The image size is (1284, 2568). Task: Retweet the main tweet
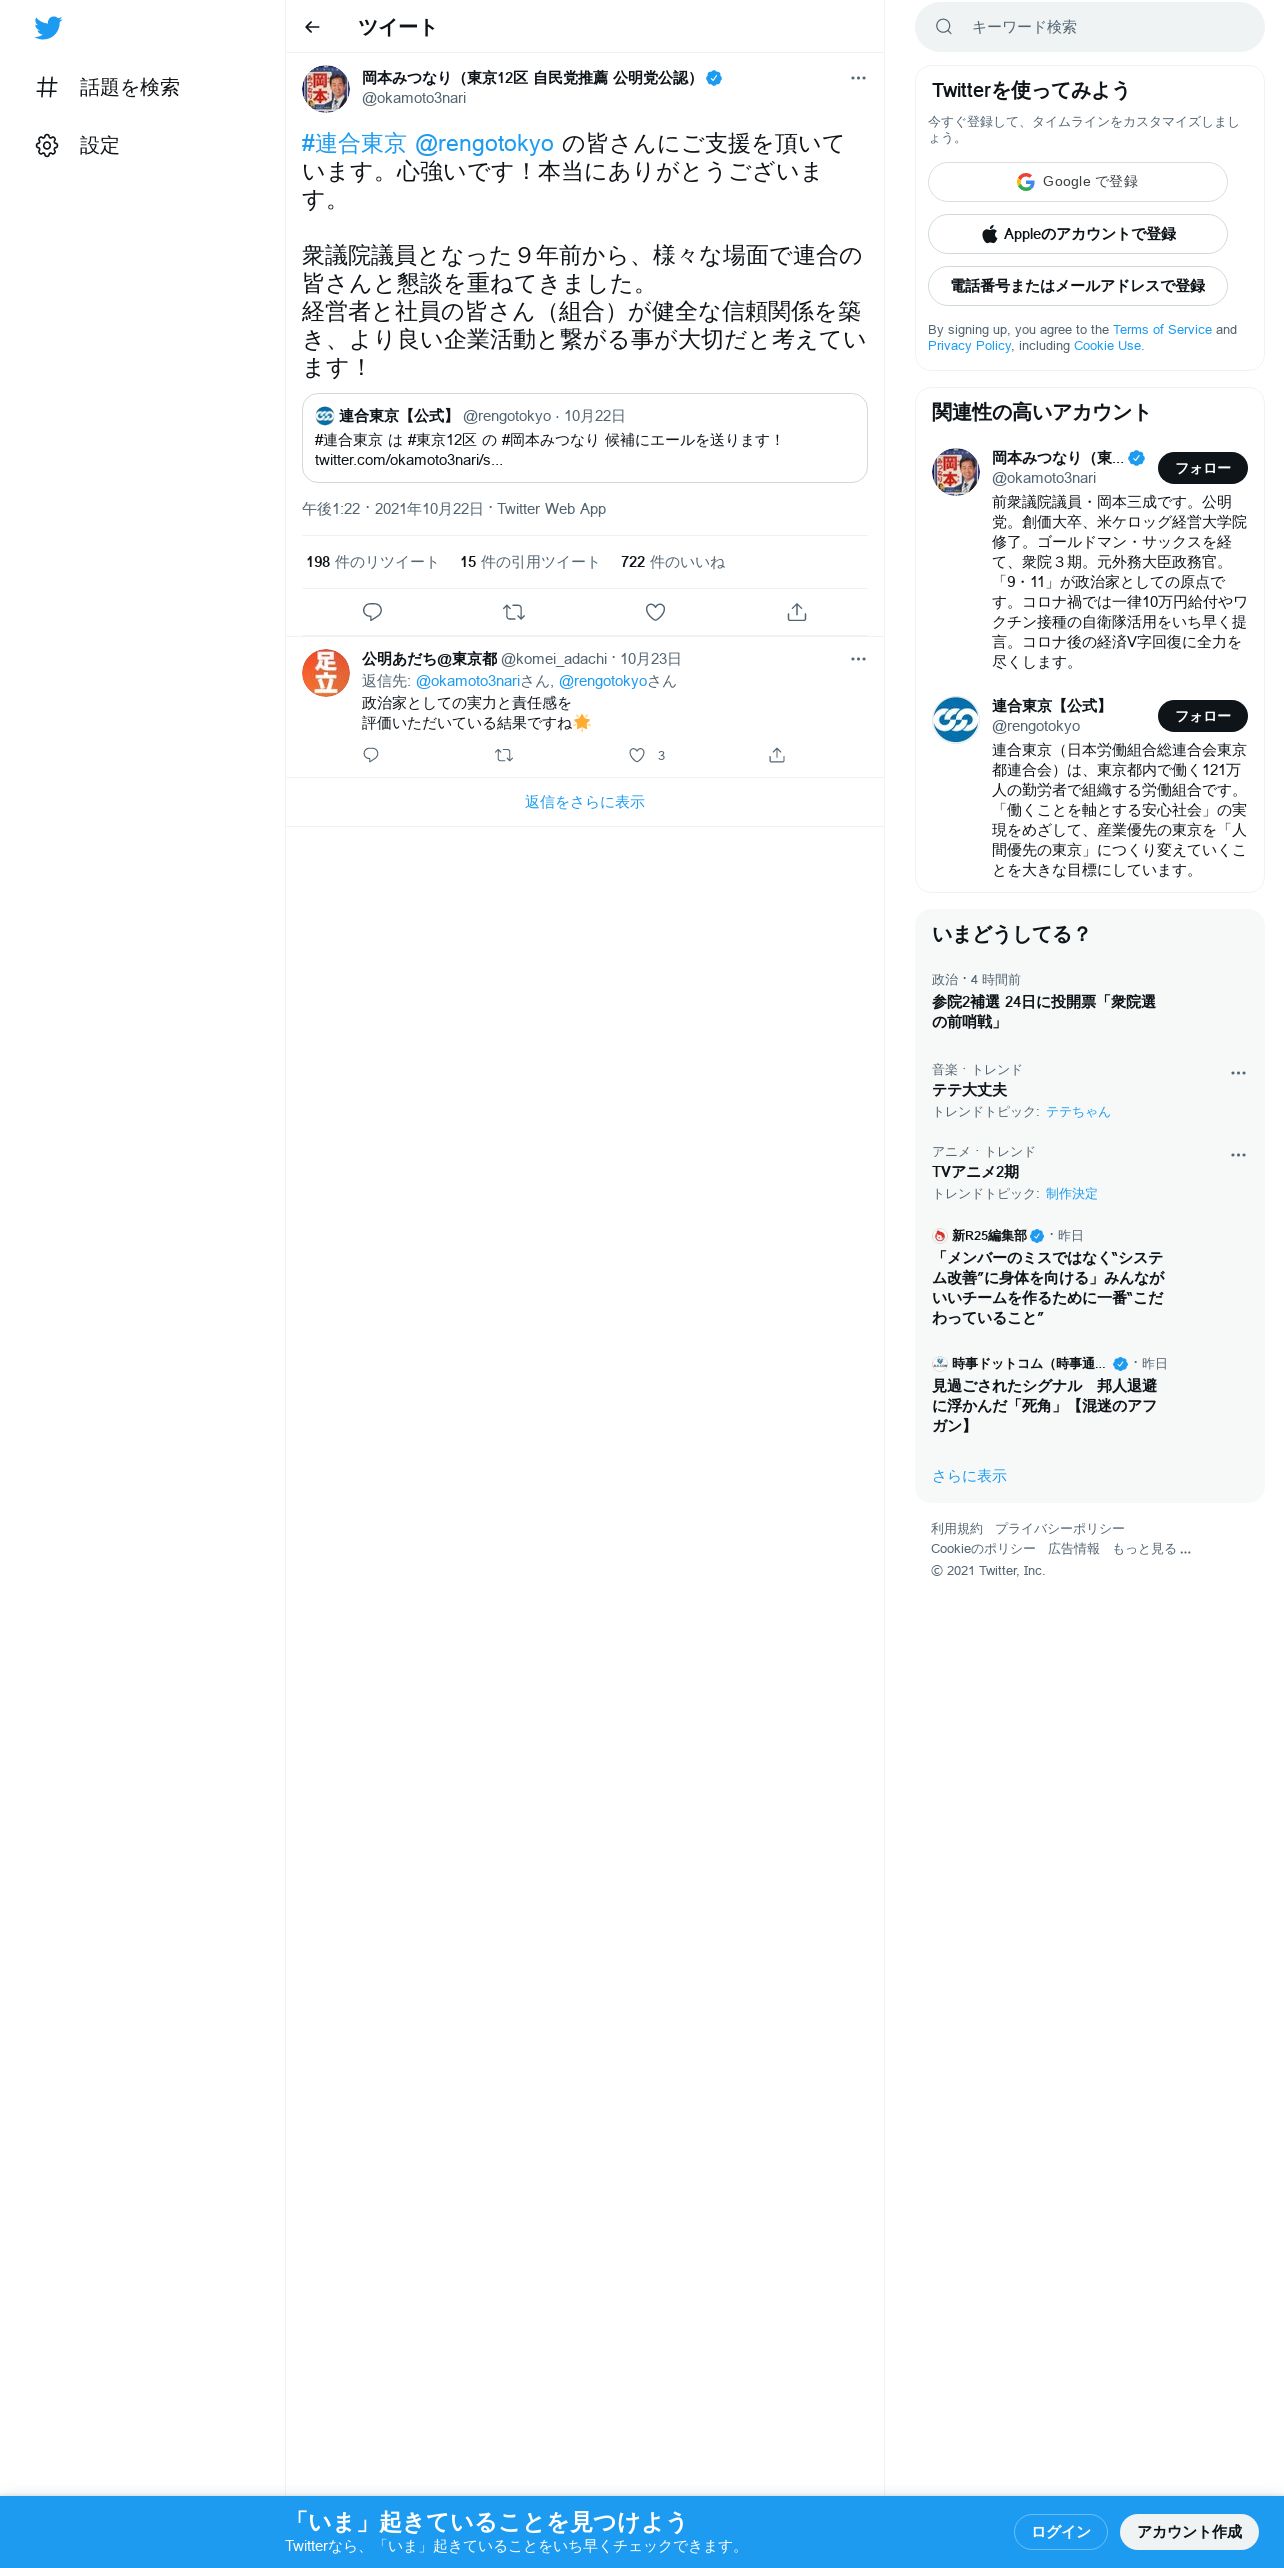click(x=514, y=612)
